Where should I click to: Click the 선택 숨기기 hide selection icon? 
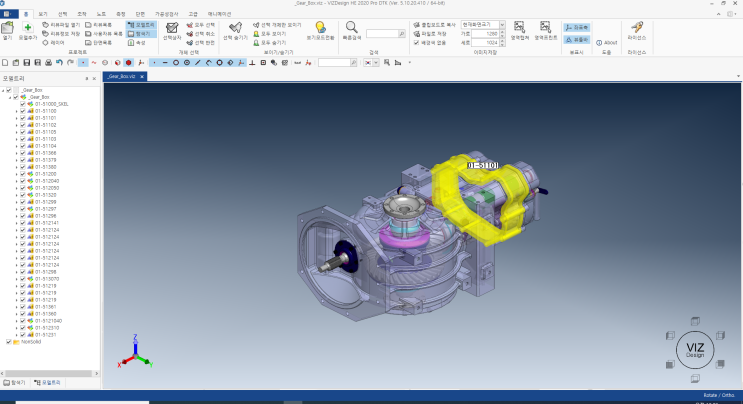(x=235, y=28)
